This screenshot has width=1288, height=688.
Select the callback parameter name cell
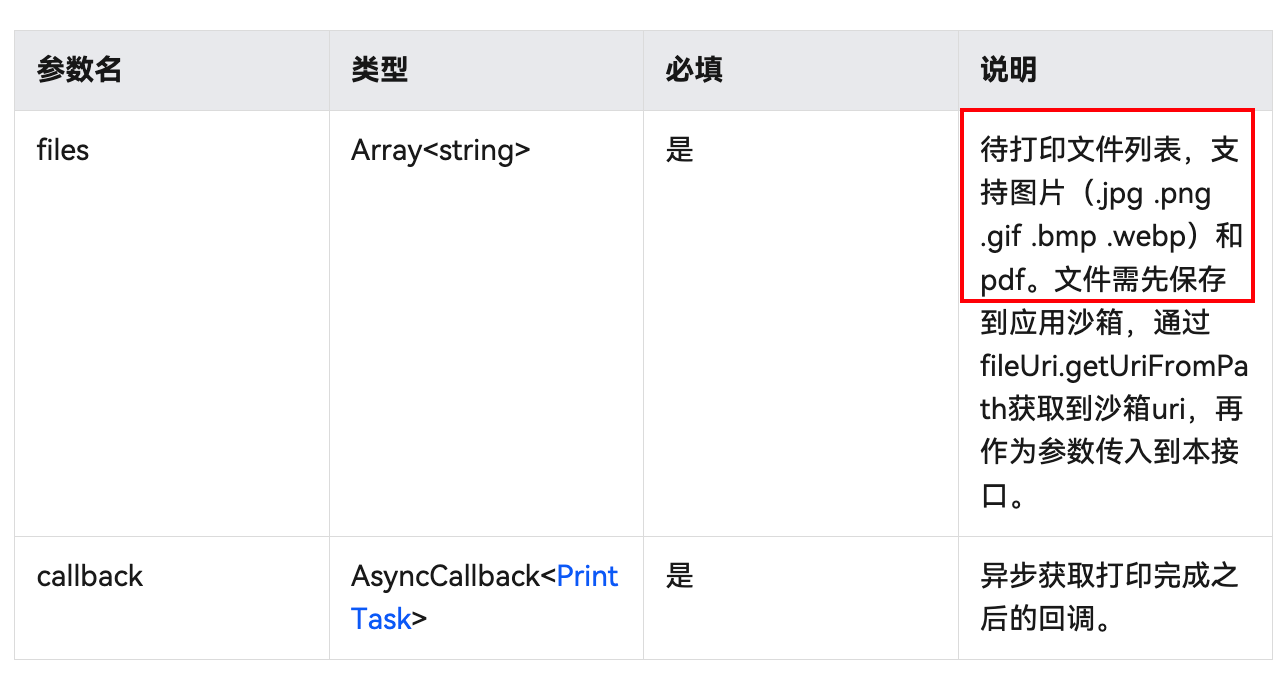(x=90, y=577)
